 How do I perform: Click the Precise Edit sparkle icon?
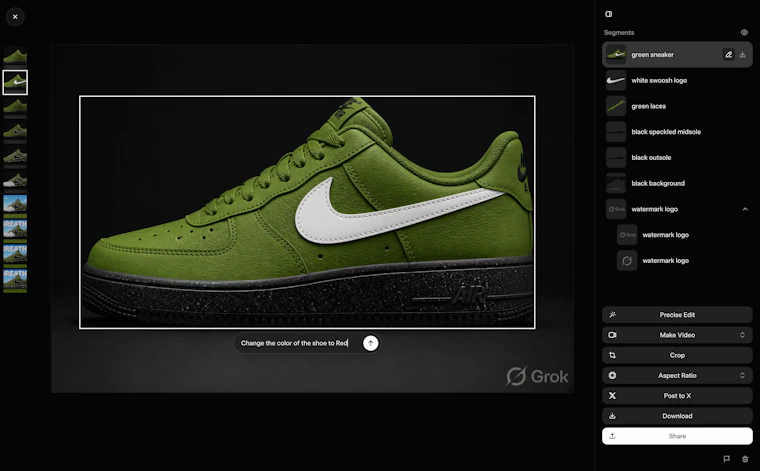click(613, 315)
